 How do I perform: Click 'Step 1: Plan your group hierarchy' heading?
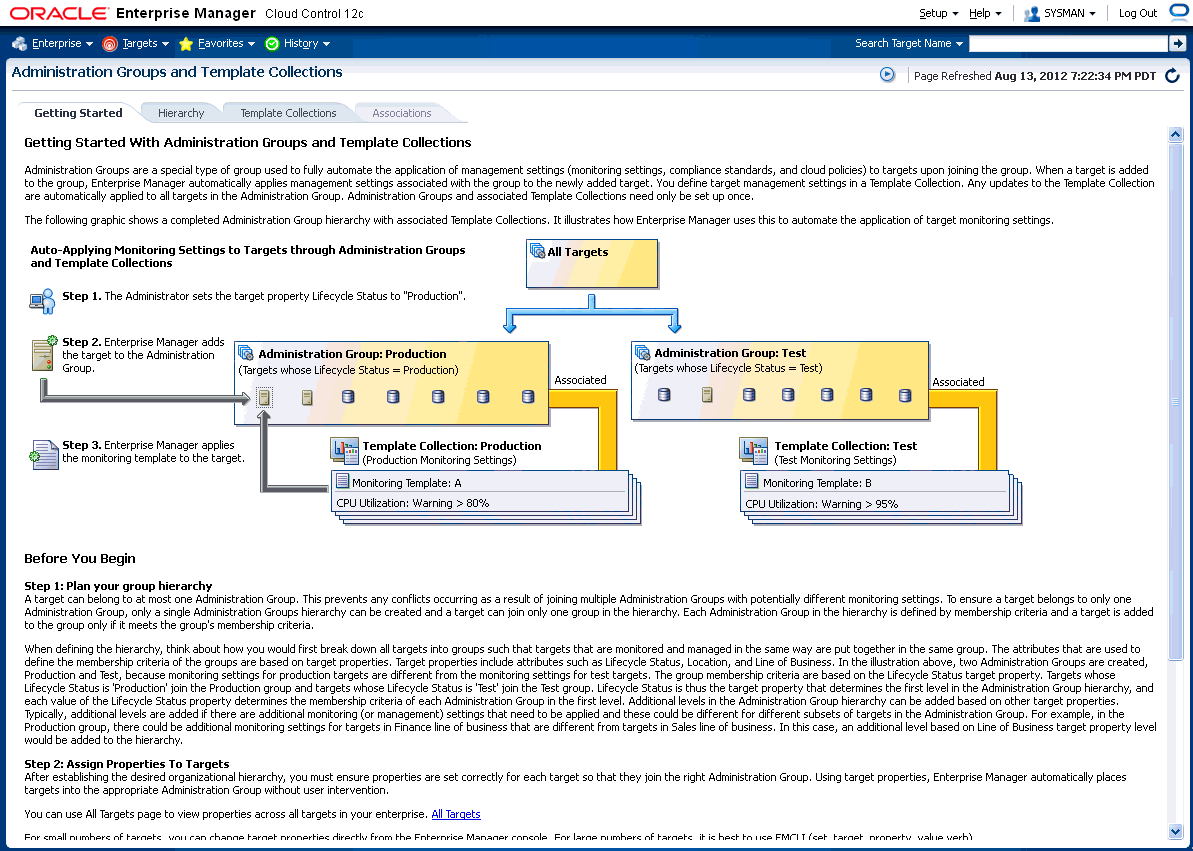pos(118,586)
